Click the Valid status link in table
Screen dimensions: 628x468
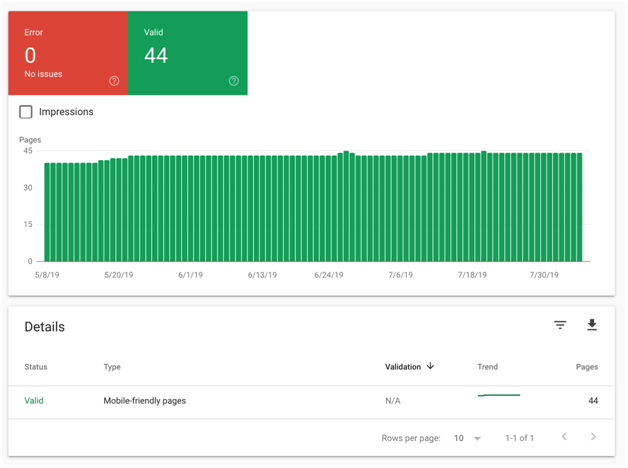pyautogui.click(x=34, y=401)
